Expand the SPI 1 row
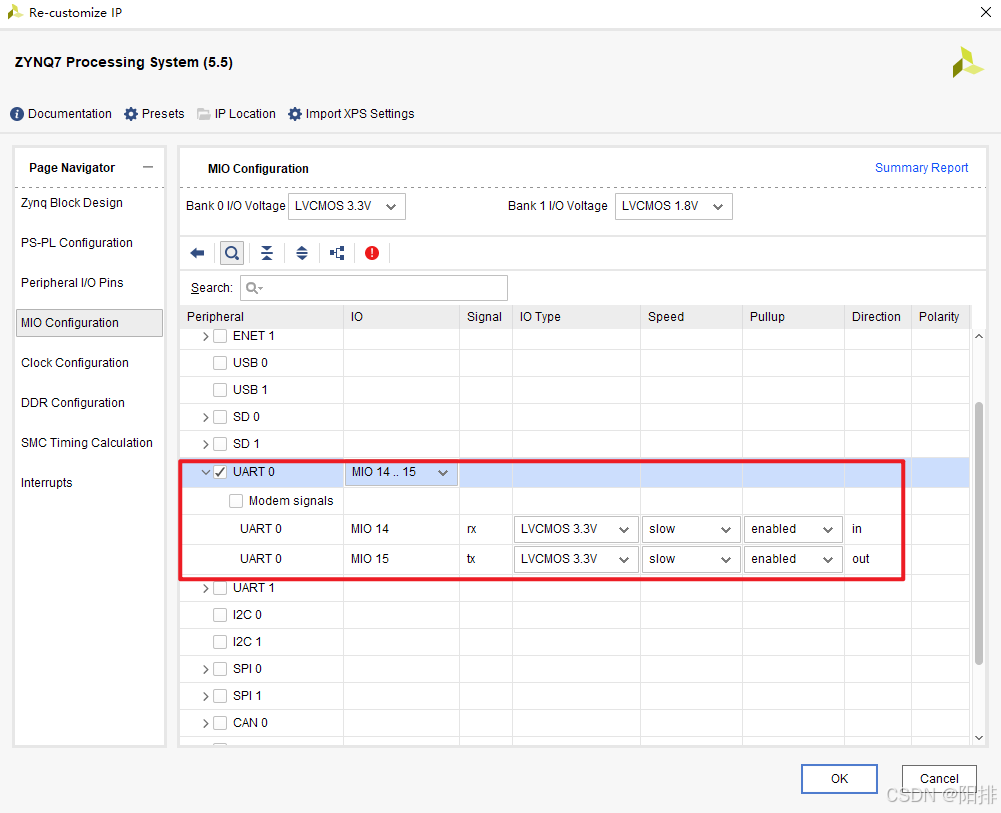The height and width of the screenshot is (813, 1001). 206,696
